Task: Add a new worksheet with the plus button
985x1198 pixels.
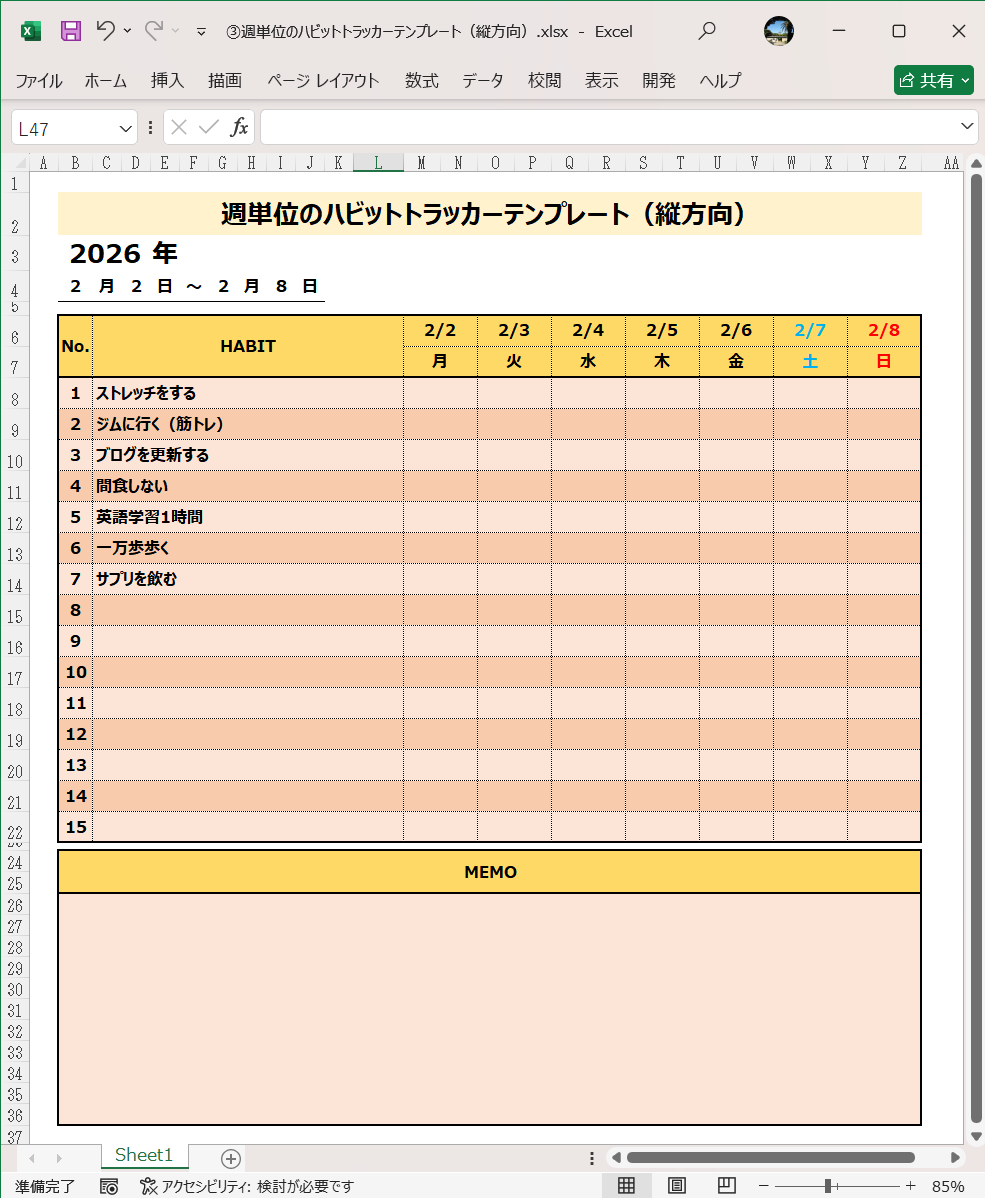Action: 230,1157
